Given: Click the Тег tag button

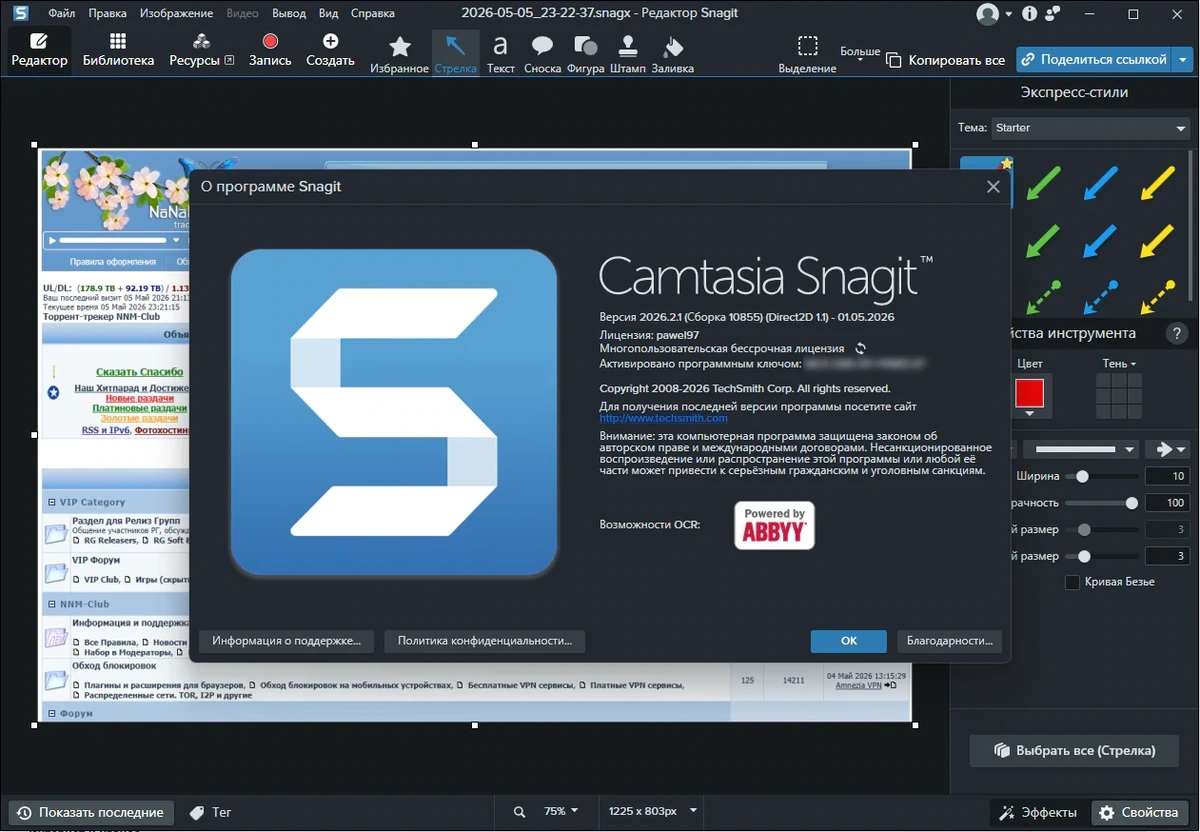Looking at the screenshot, I should click(x=211, y=812).
